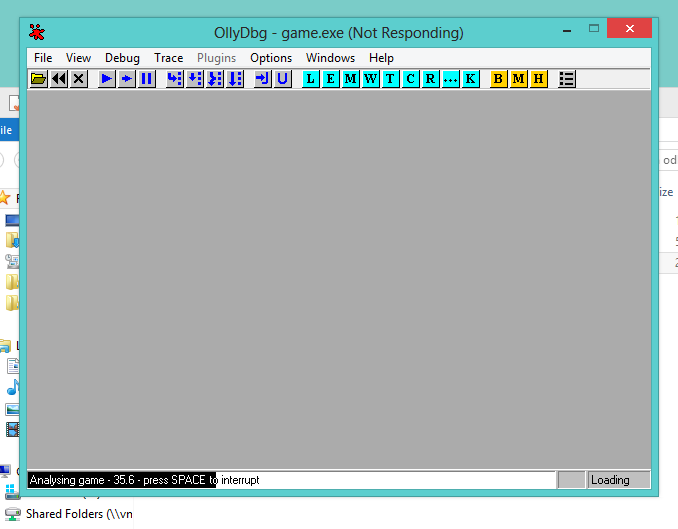Image resolution: width=678 pixels, height=529 pixels.
Task: Show Windows list with W icon
Action: click(x=371, y=79)
